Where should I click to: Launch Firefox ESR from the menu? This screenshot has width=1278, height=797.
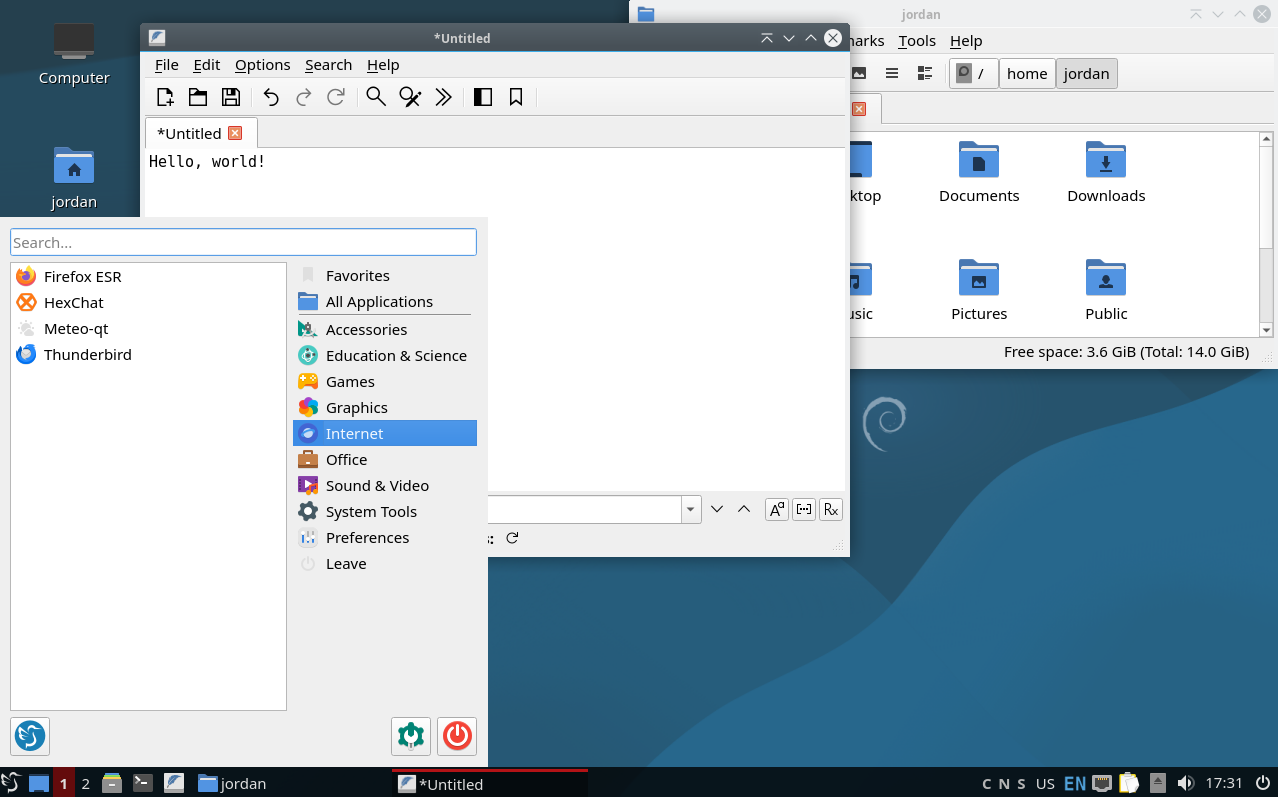[x=149, y=276]
